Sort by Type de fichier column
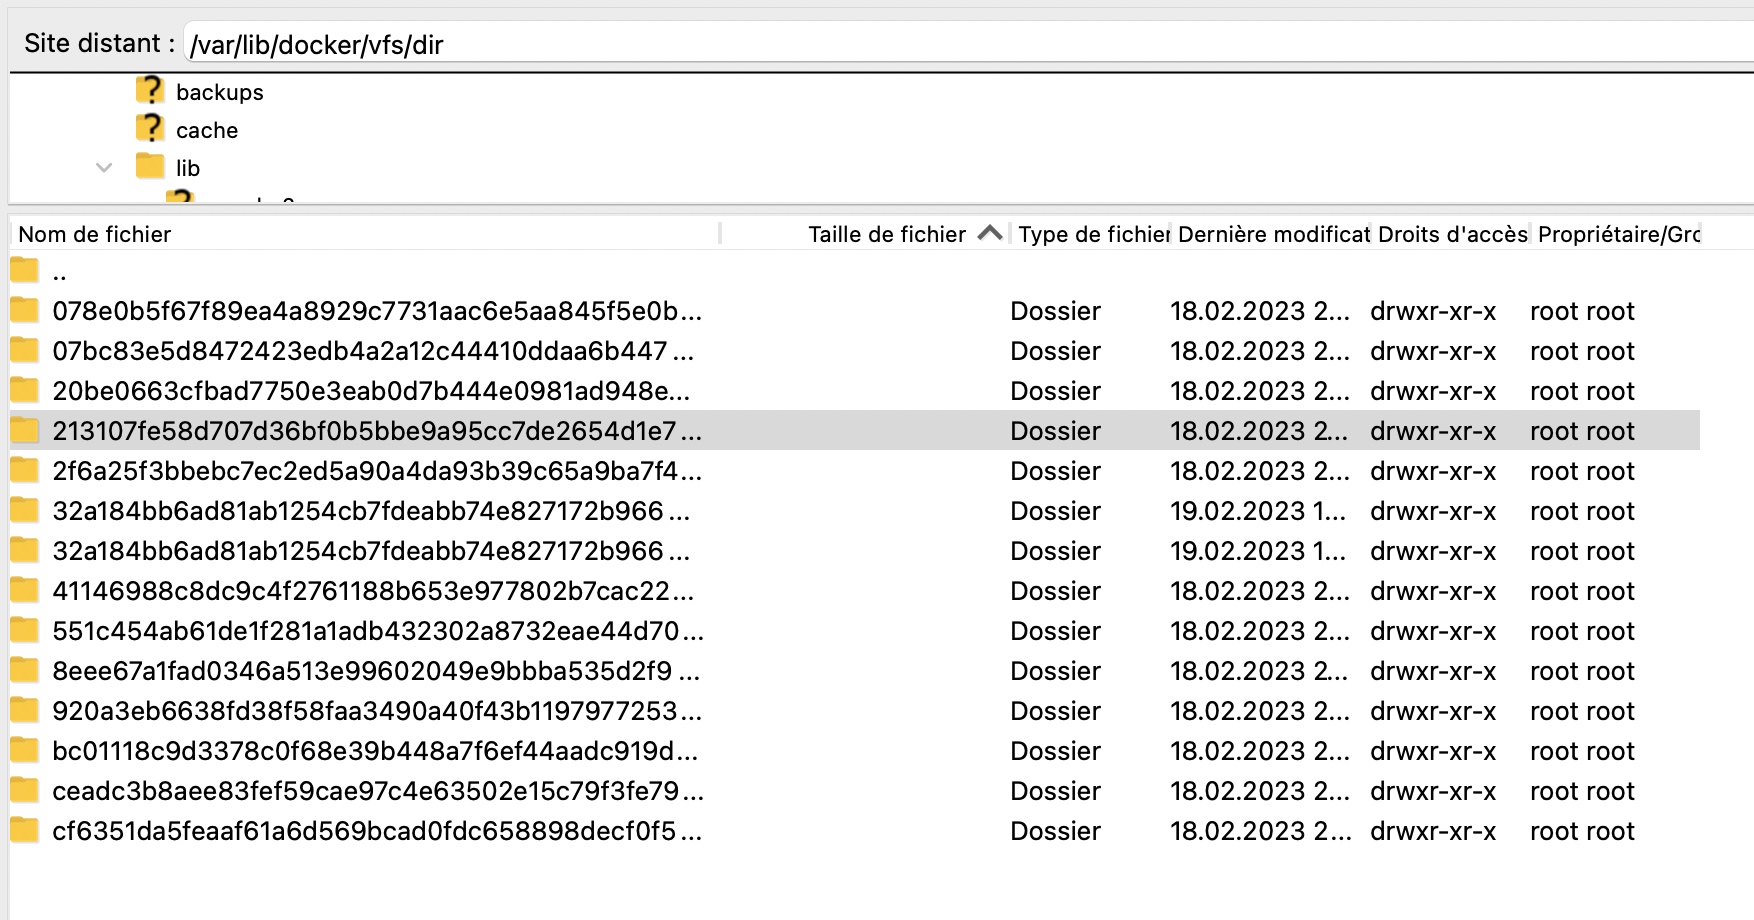The height and width of the screenshot is (920, 1754). pos(1092,234)
